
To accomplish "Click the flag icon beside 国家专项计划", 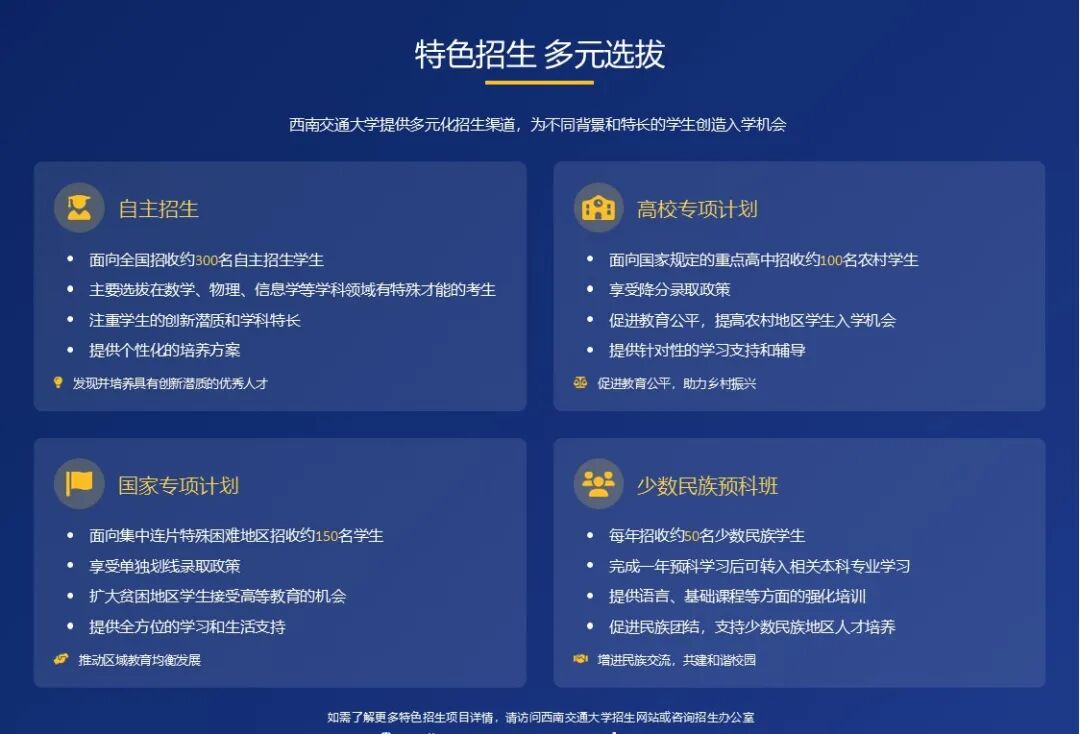I will pos(79,483).
